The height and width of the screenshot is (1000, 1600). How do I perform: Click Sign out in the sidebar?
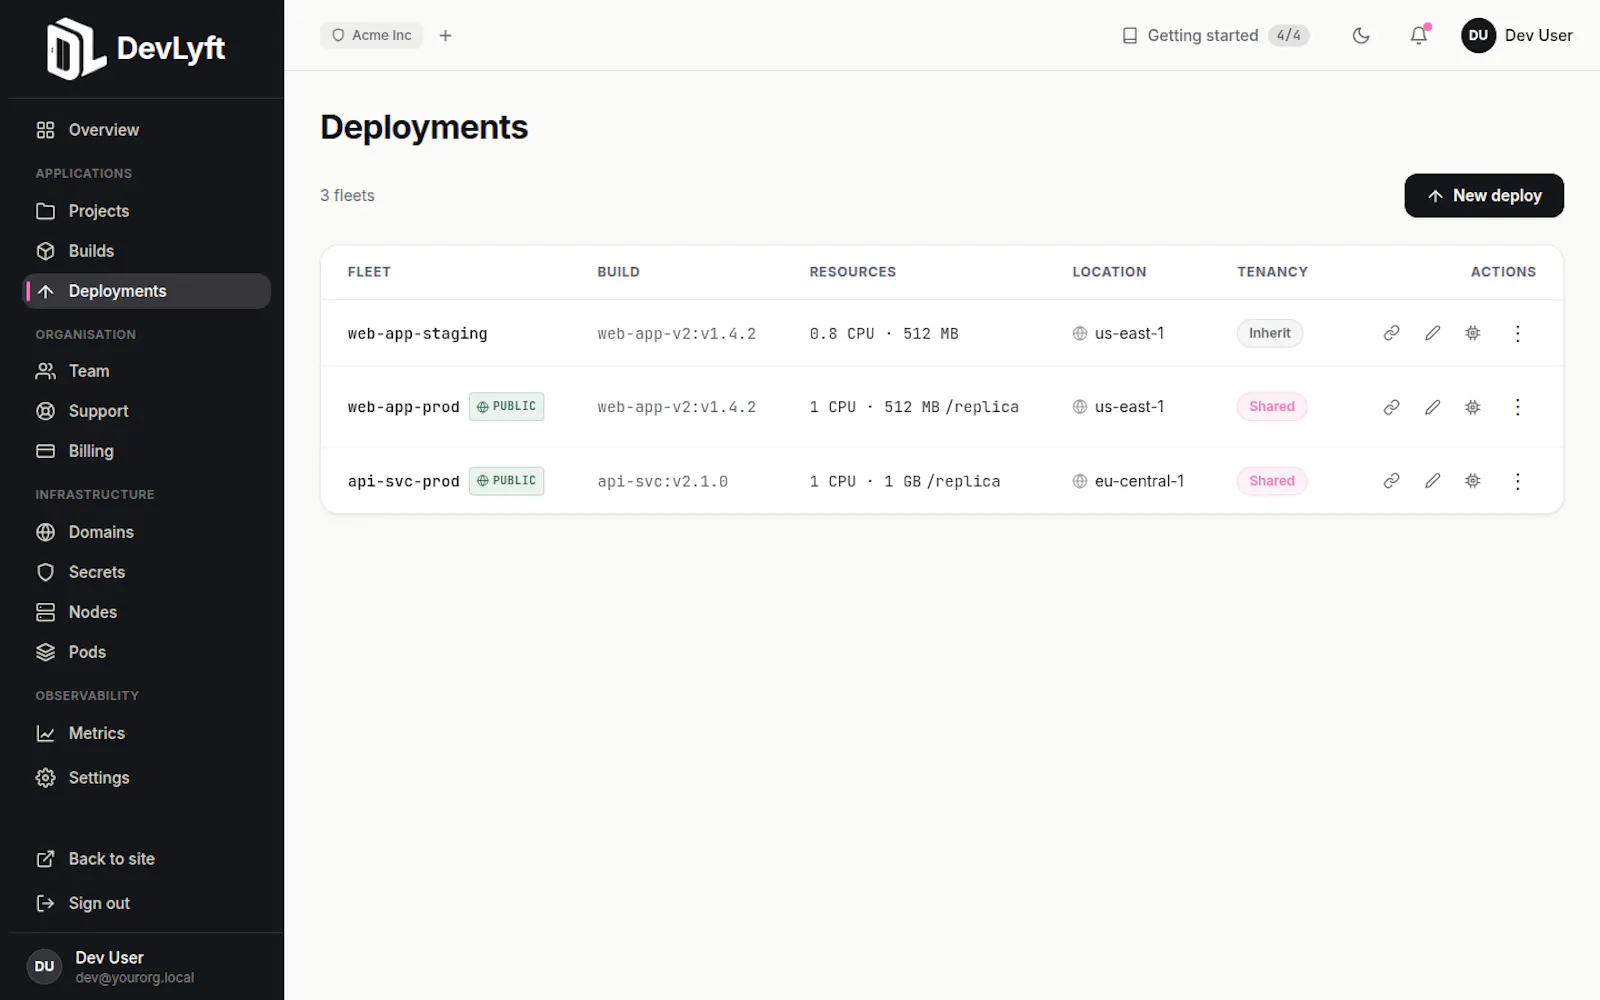[147, 903]
